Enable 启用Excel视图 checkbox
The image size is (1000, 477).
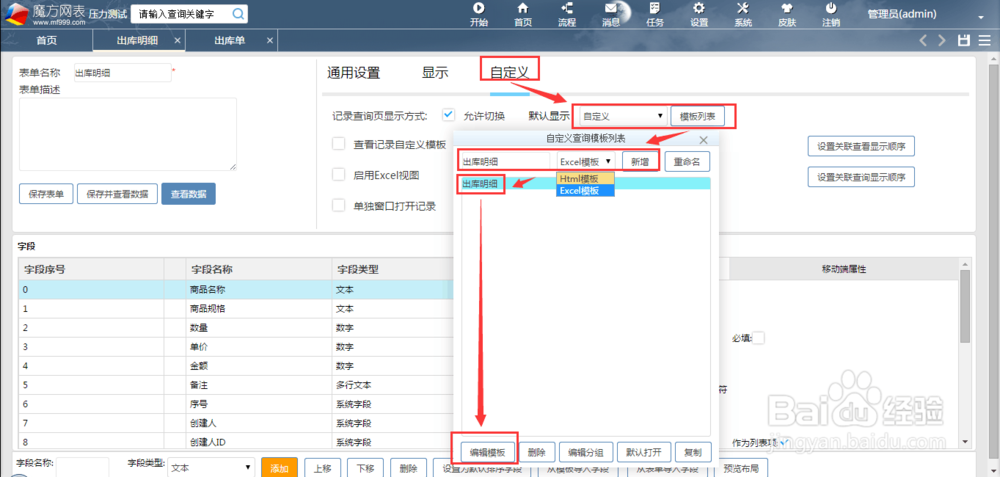click(339, 175)
